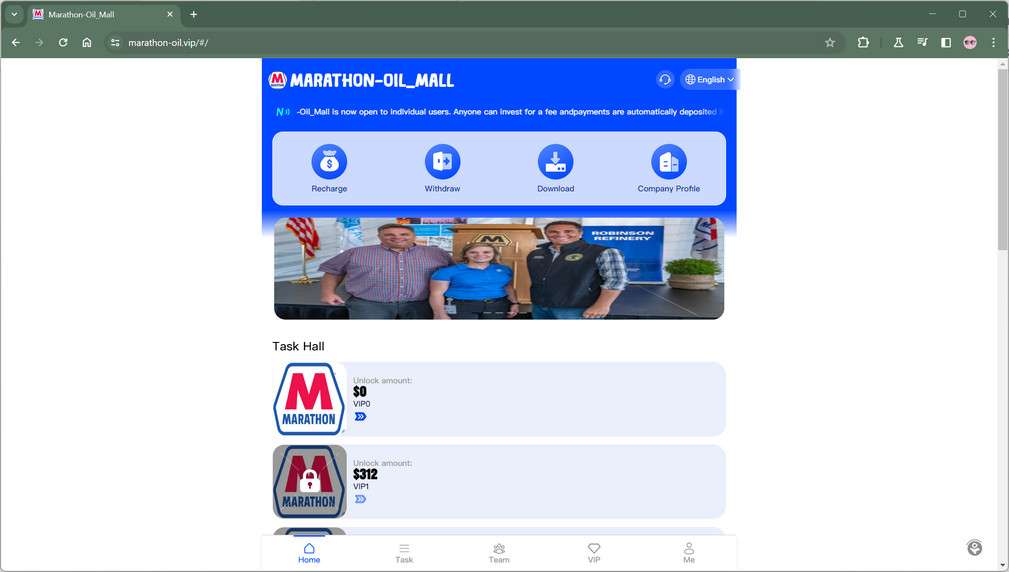Toggle the browser side panel
1009x572 pixels.
(x=946, y=42)
